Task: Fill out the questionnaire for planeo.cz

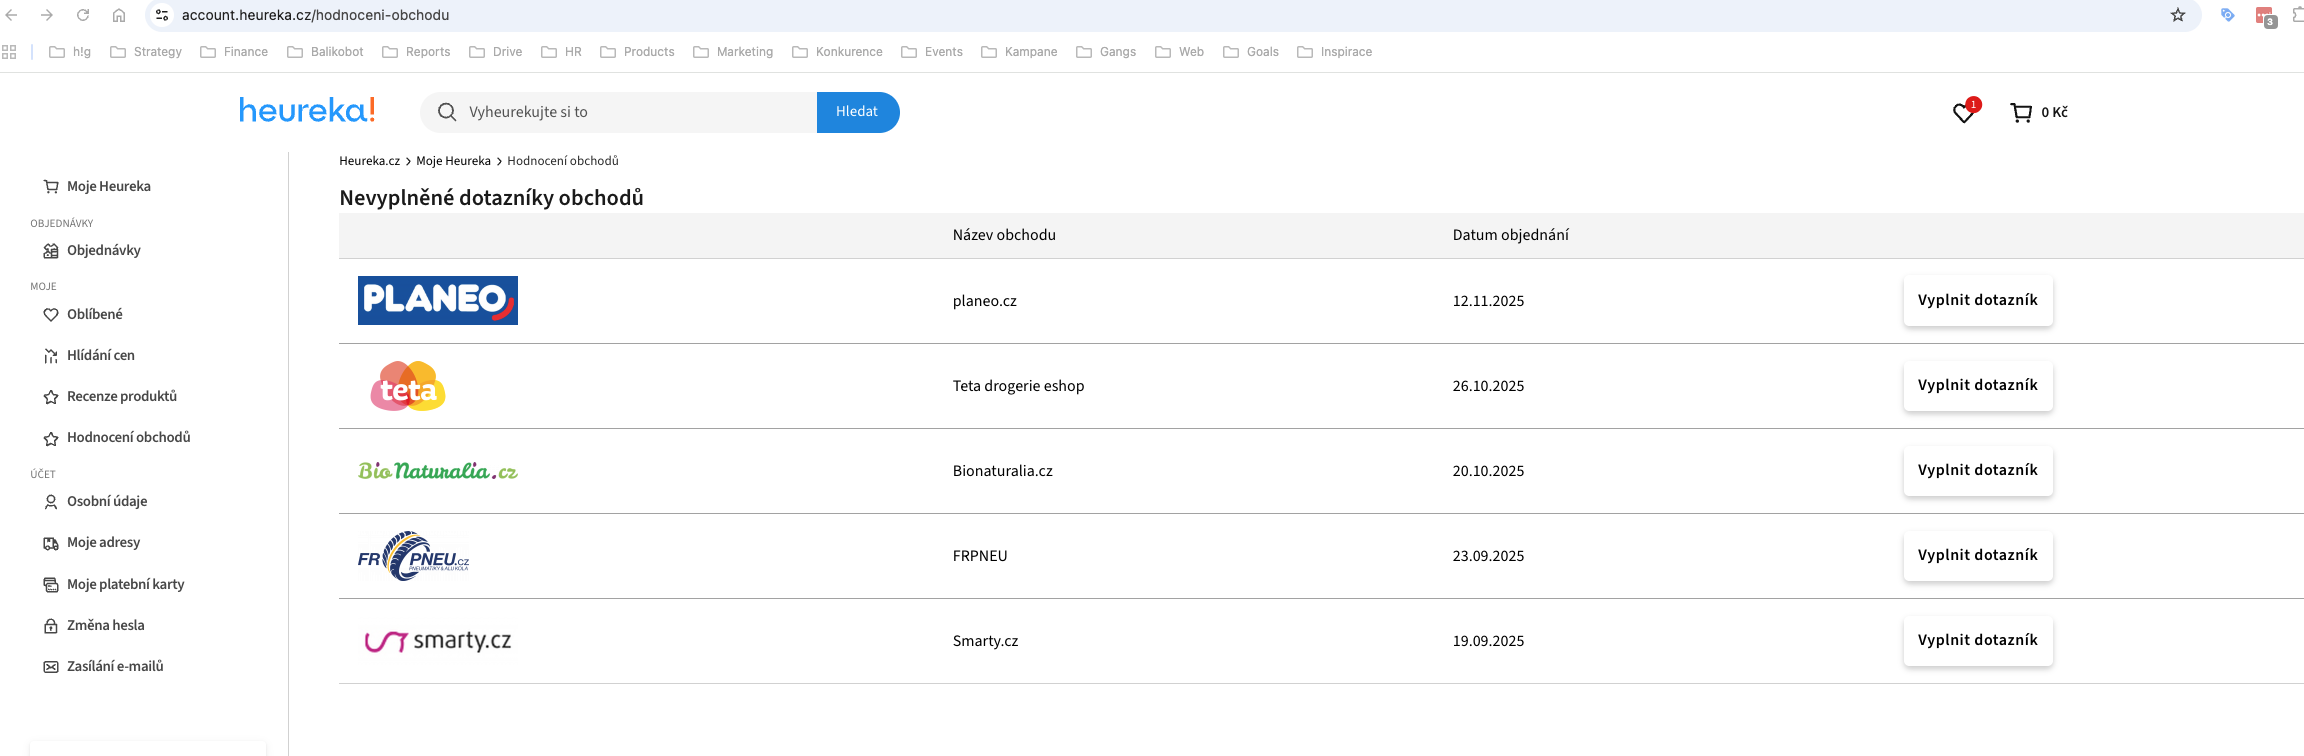Action: pos(1977,301)
